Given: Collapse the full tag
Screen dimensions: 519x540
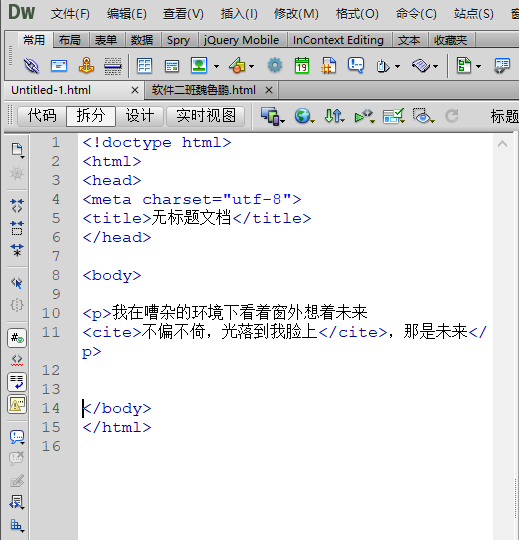Looking at the screenshot, I should point(17,206).
